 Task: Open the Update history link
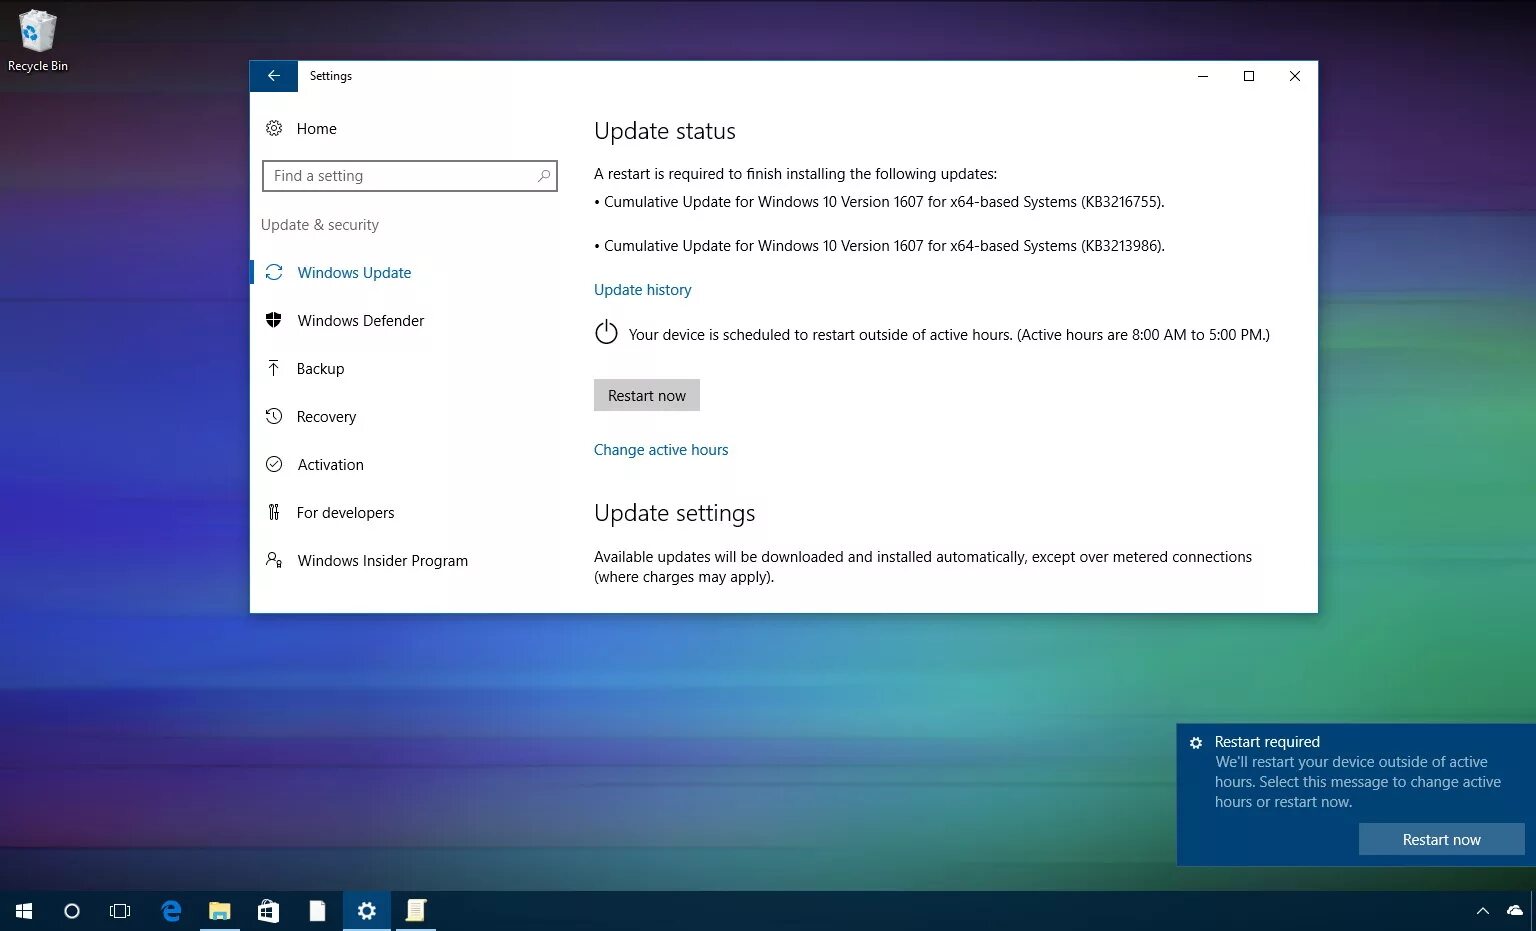(x=643, y=289)
